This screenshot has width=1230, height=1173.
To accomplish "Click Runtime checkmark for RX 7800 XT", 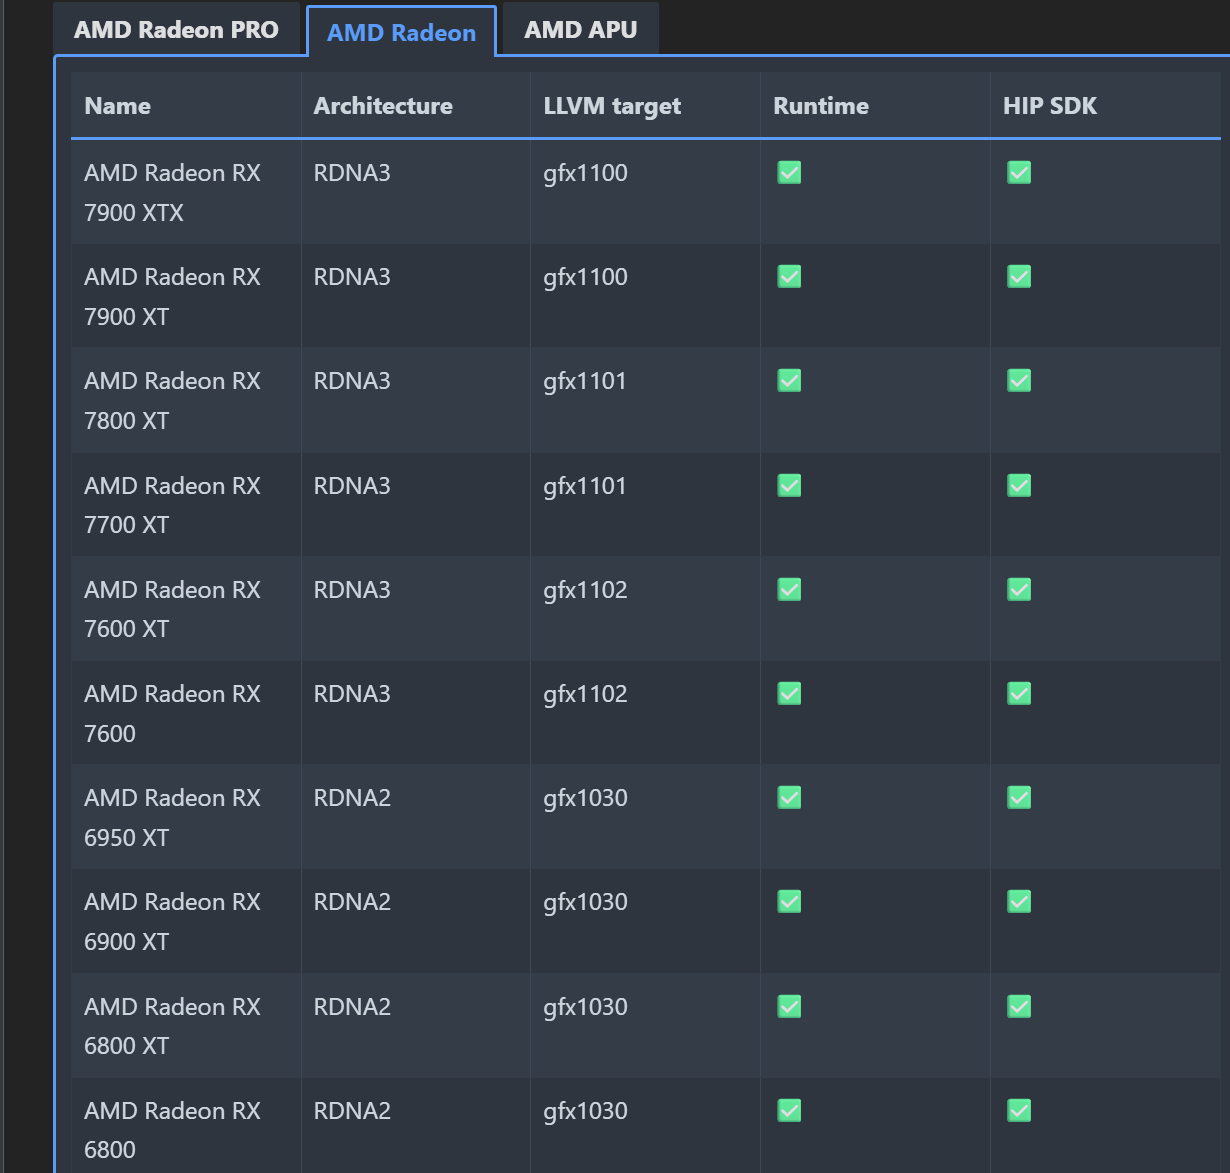I will coord(789,380).
